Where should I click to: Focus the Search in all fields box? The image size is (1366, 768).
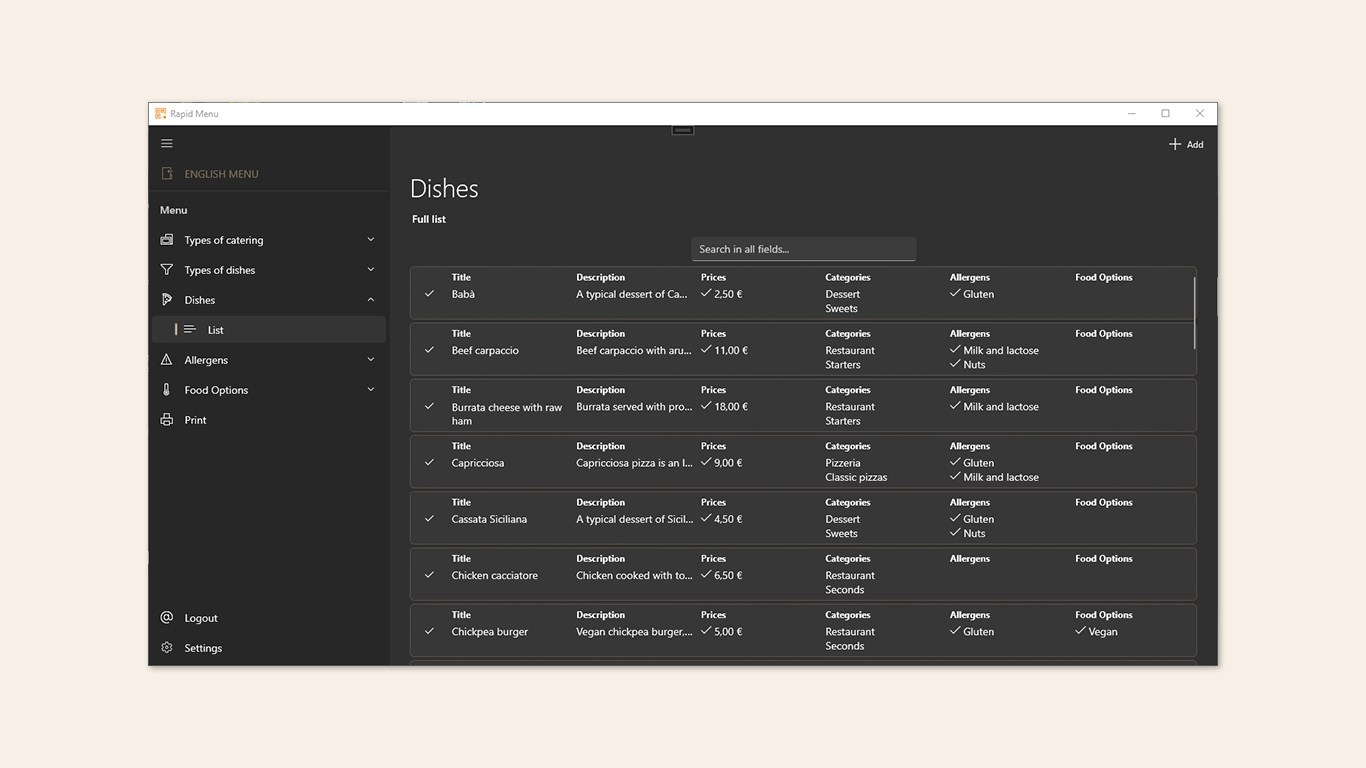pos(803,249)
